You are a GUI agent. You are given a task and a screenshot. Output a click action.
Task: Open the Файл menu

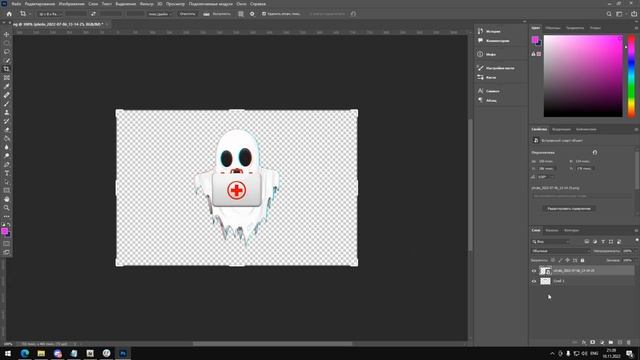(16, 4)
